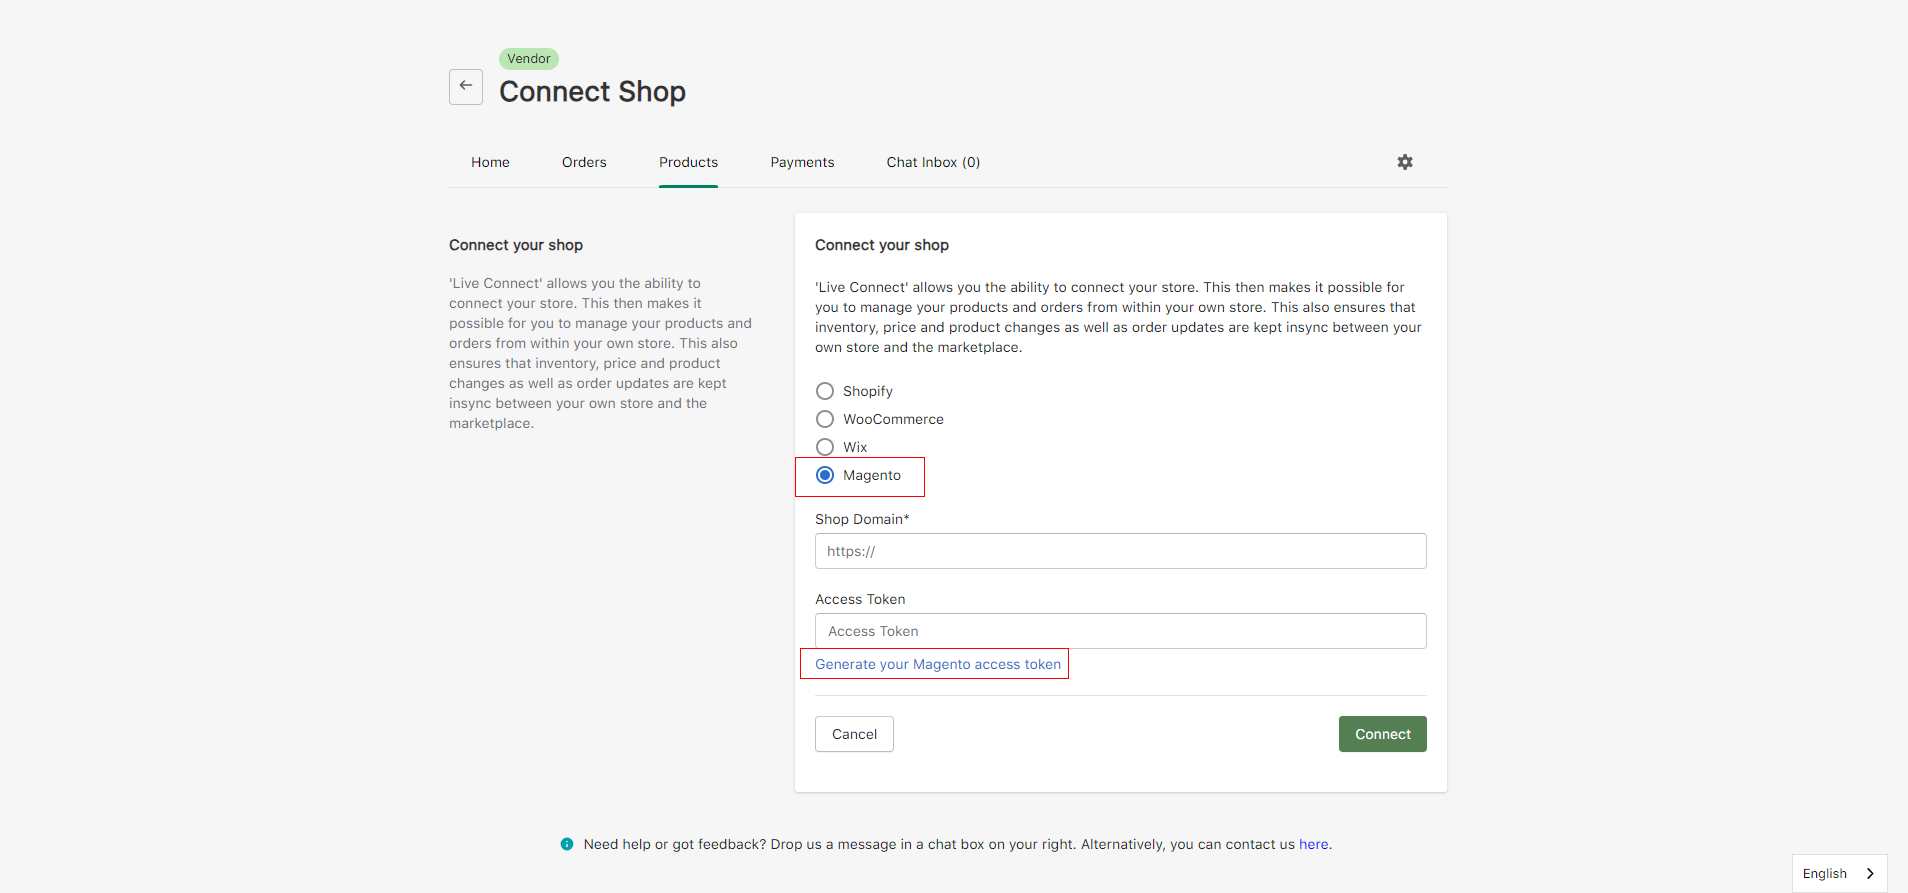The width and height of the screenshot is (1908, 893).
Task: Select the Shopify radio option
Action: coord(825,391)
